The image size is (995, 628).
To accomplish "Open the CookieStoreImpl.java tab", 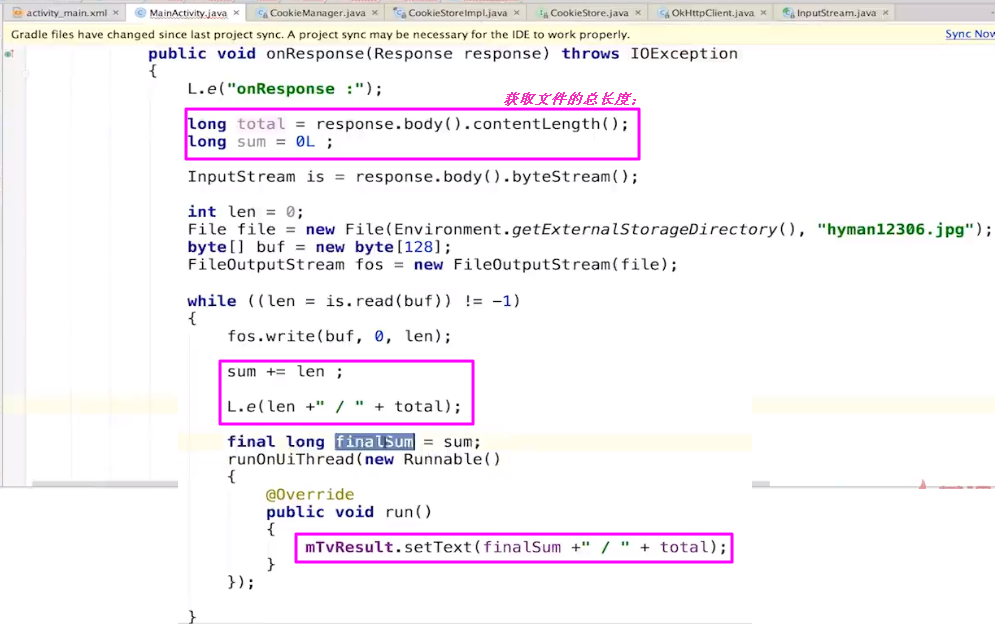I will pyautogui.click(x=457, y=13).
